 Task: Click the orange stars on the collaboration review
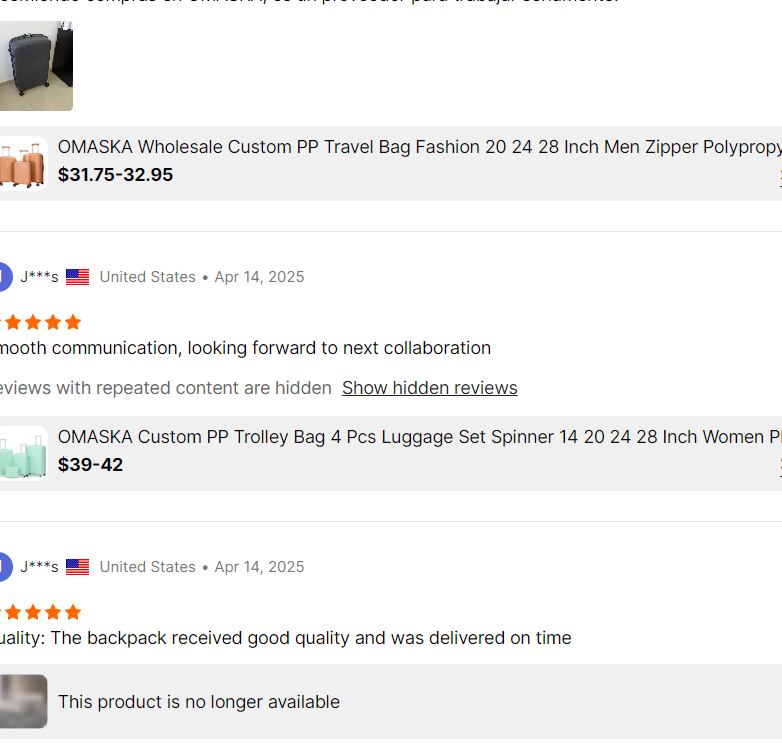(x=40, y=322)
